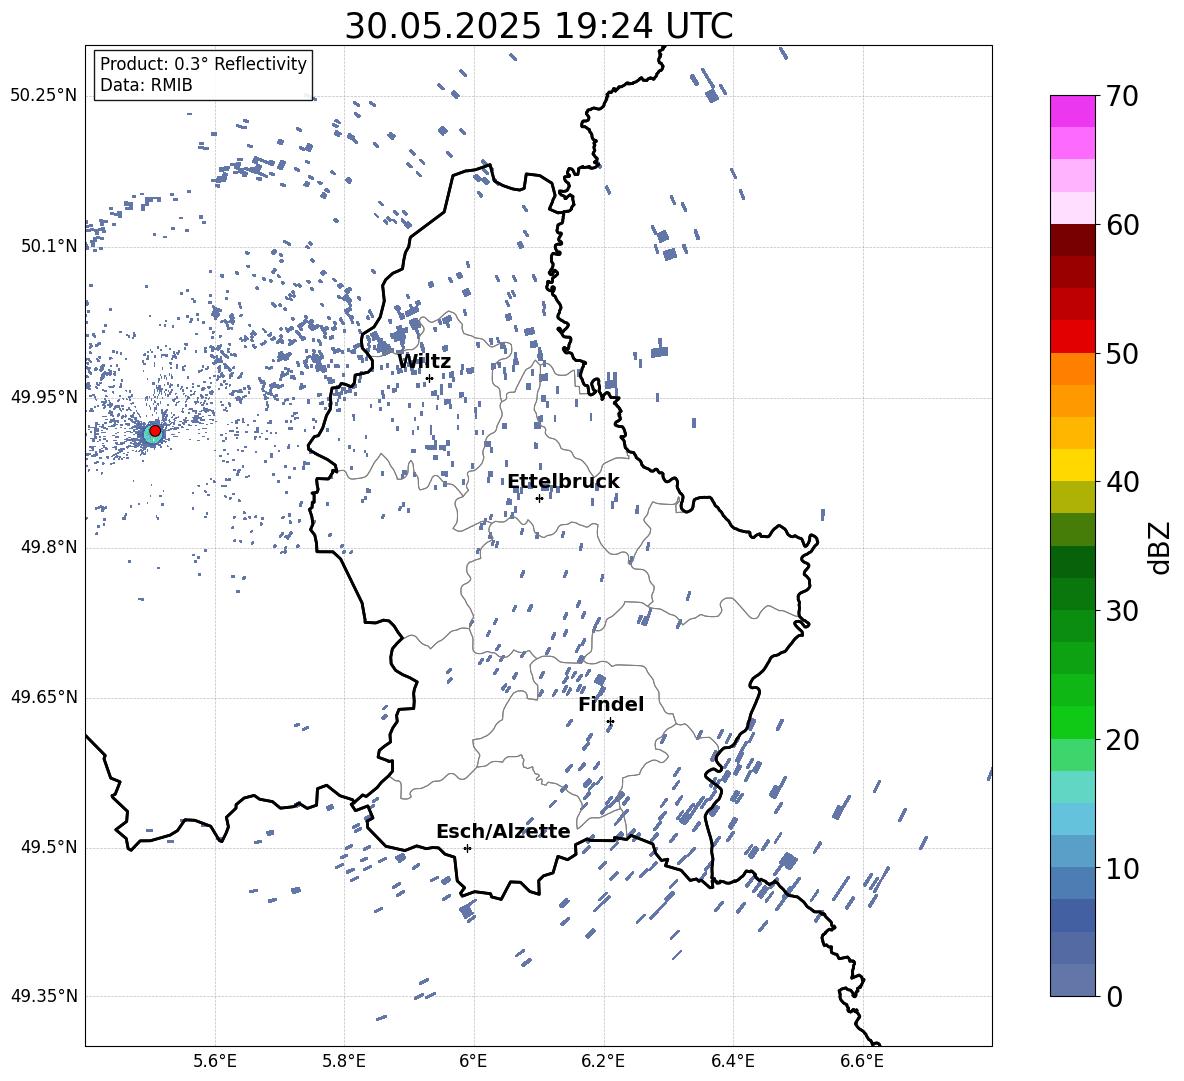Click the 50.25°N latitude tick label

[x=44, y=96]
